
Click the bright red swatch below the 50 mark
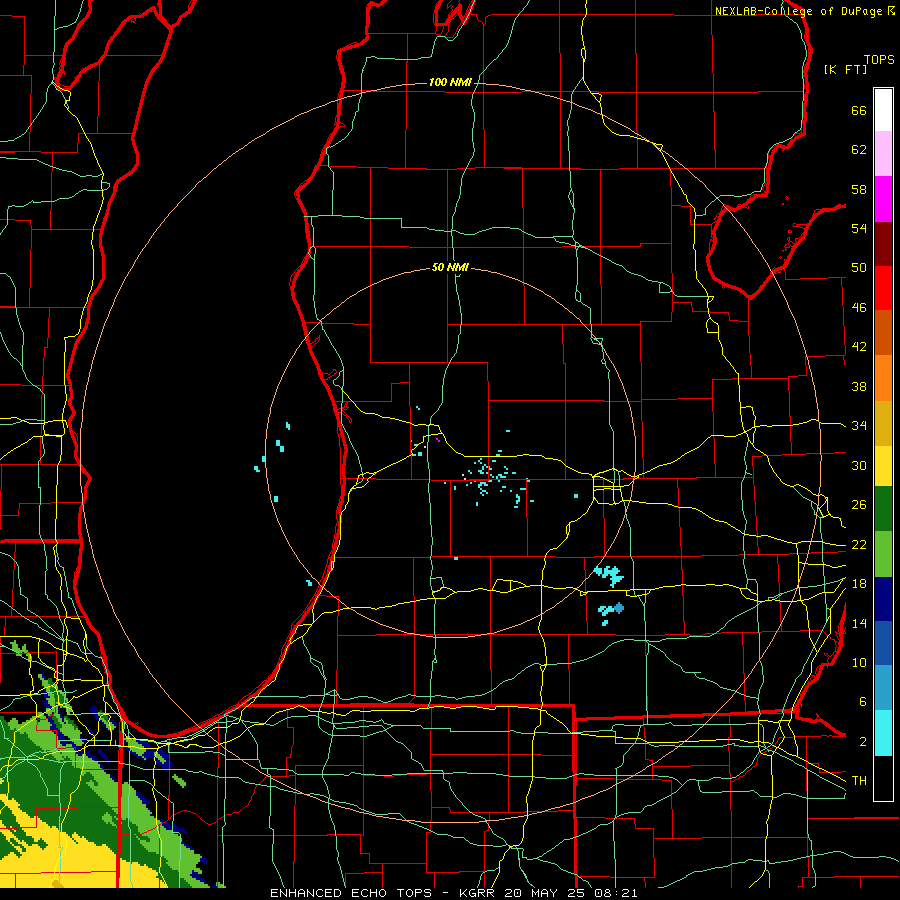[x=883, y=288]
